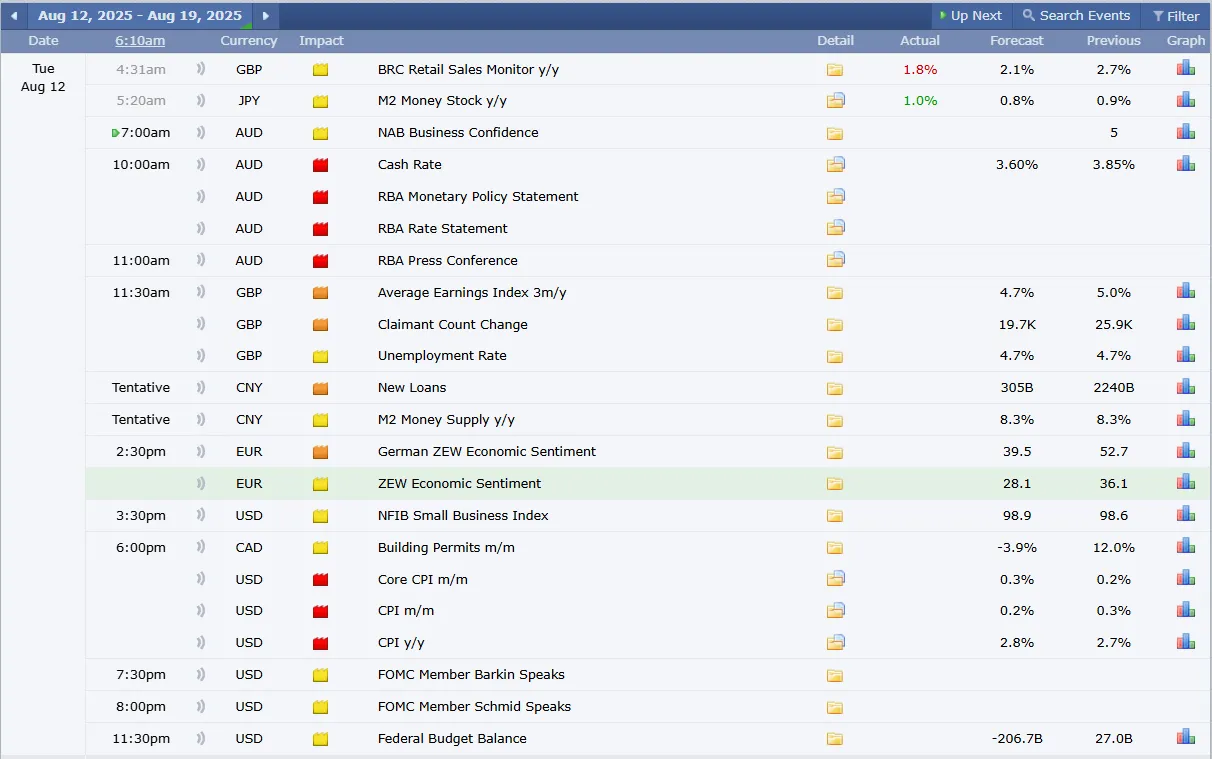Toggle alert speaker for Claimant Count Change
The width and height of the screenshot is (1212, 759).
point(201,324)
